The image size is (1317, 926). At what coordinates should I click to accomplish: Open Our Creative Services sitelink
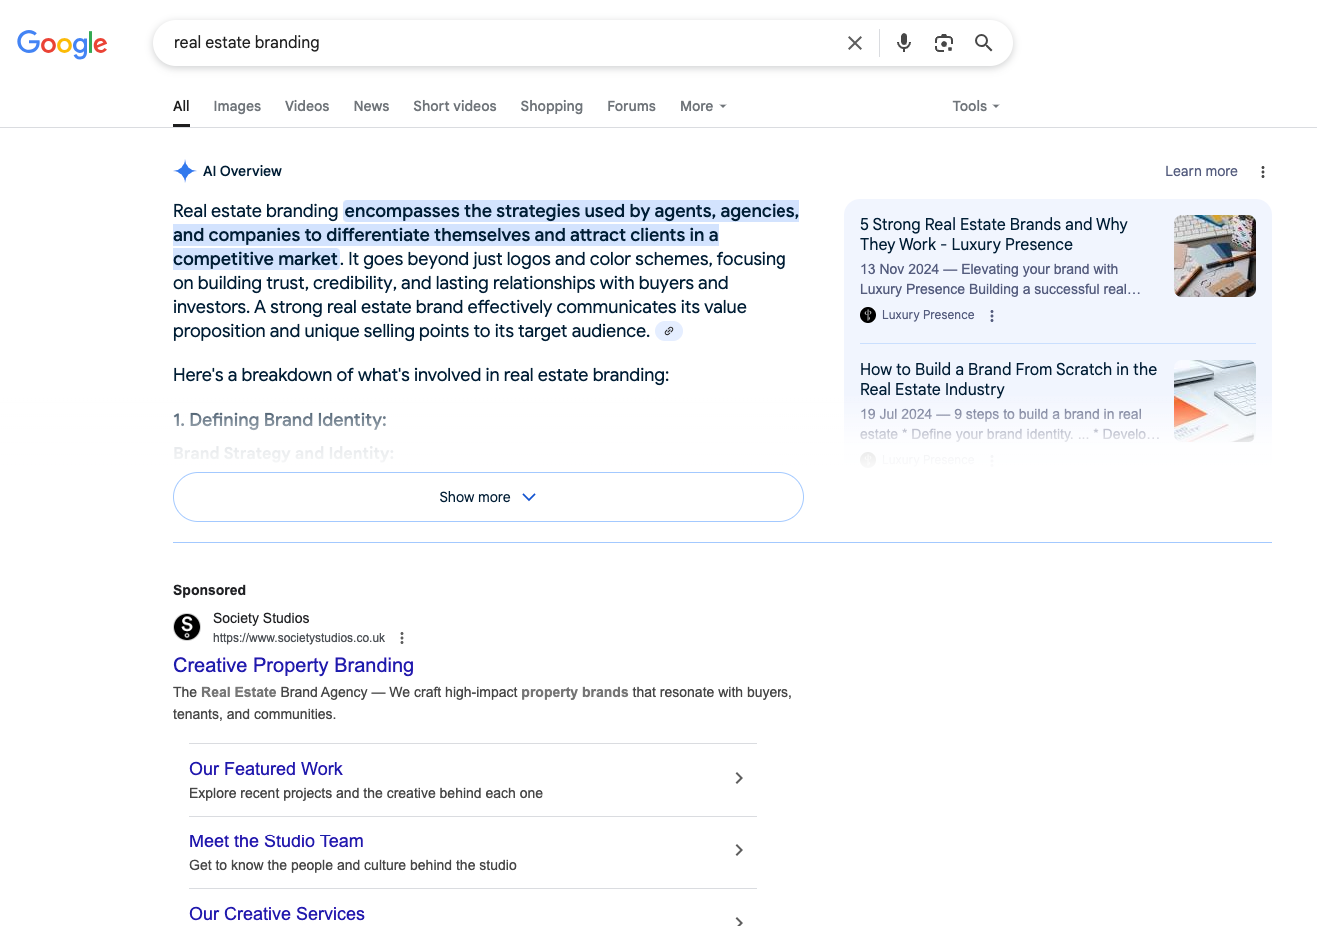tap(277, 914)
